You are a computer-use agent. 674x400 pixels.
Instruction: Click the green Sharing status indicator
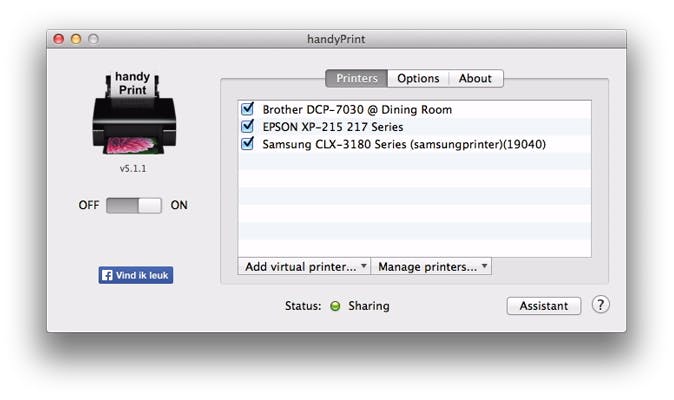coord(335,306)
